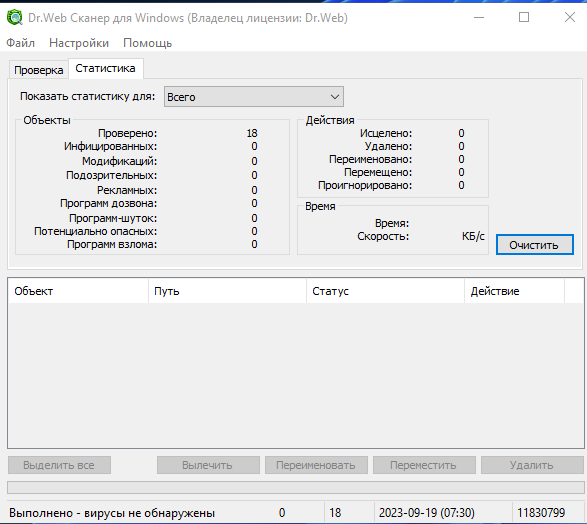Sort by the Путь column header
Screen dimensions: 587x524
pos(227,291)
